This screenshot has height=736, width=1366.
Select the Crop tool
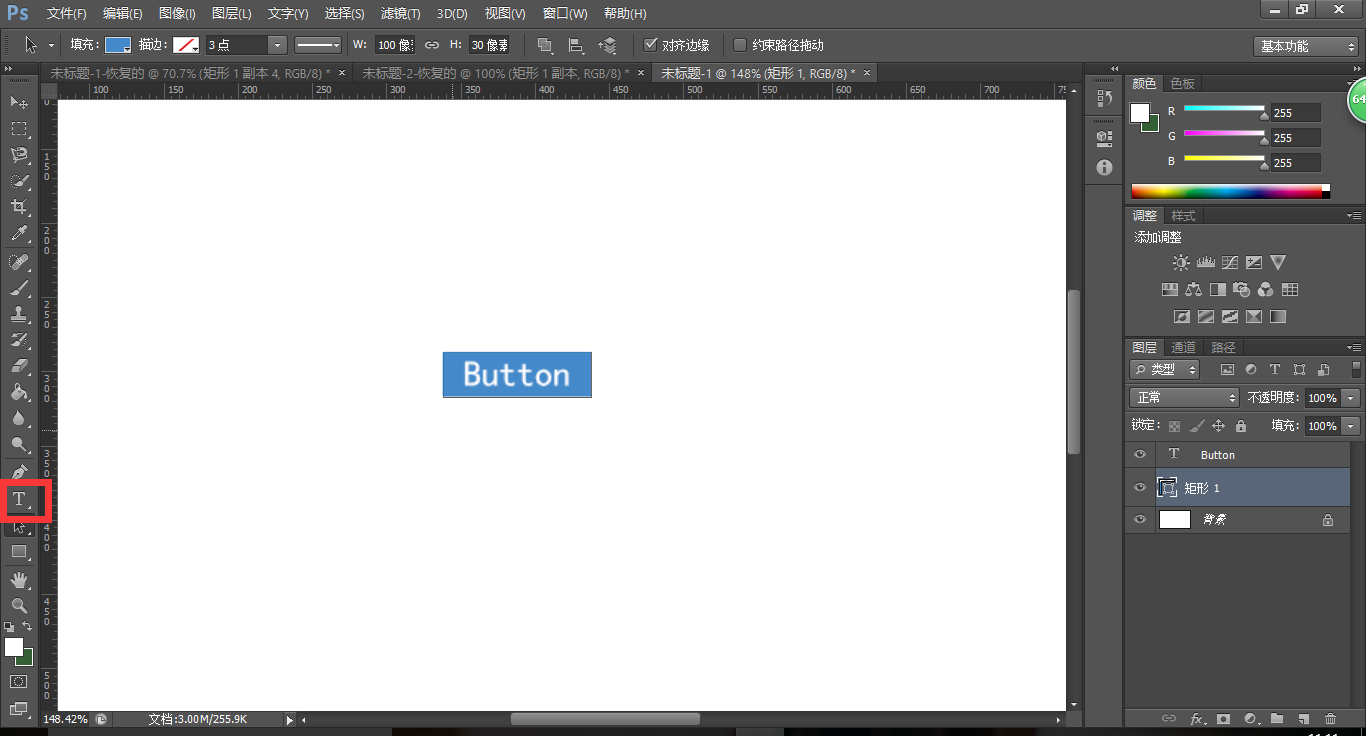20,205
